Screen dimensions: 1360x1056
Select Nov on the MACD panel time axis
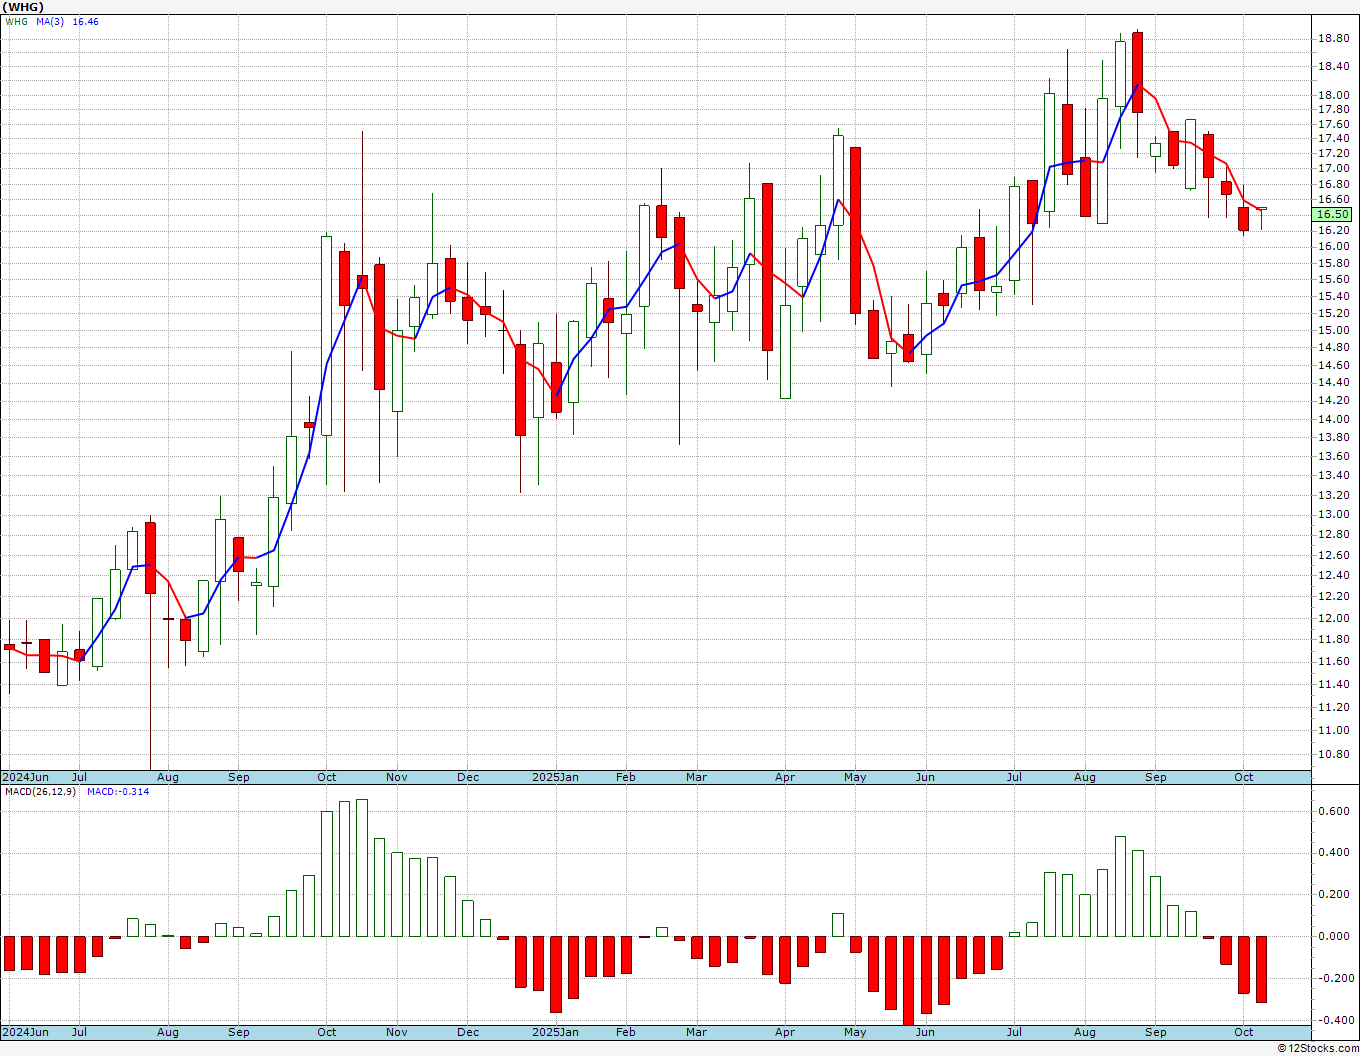tap(397, 1032)
